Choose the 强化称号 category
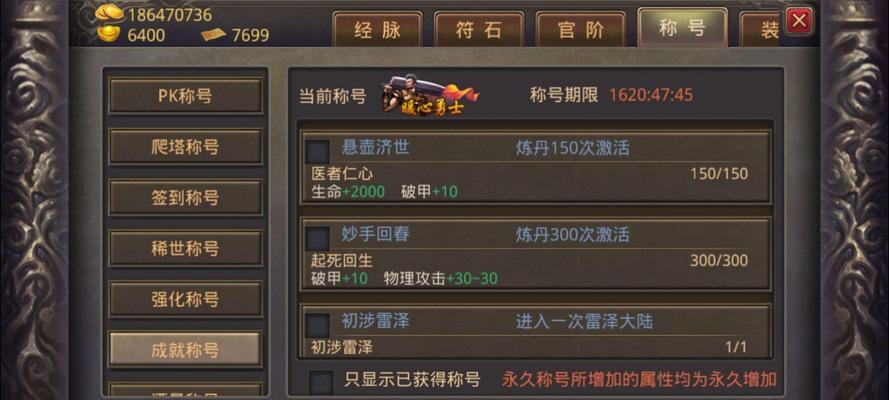 coord(185,299)
